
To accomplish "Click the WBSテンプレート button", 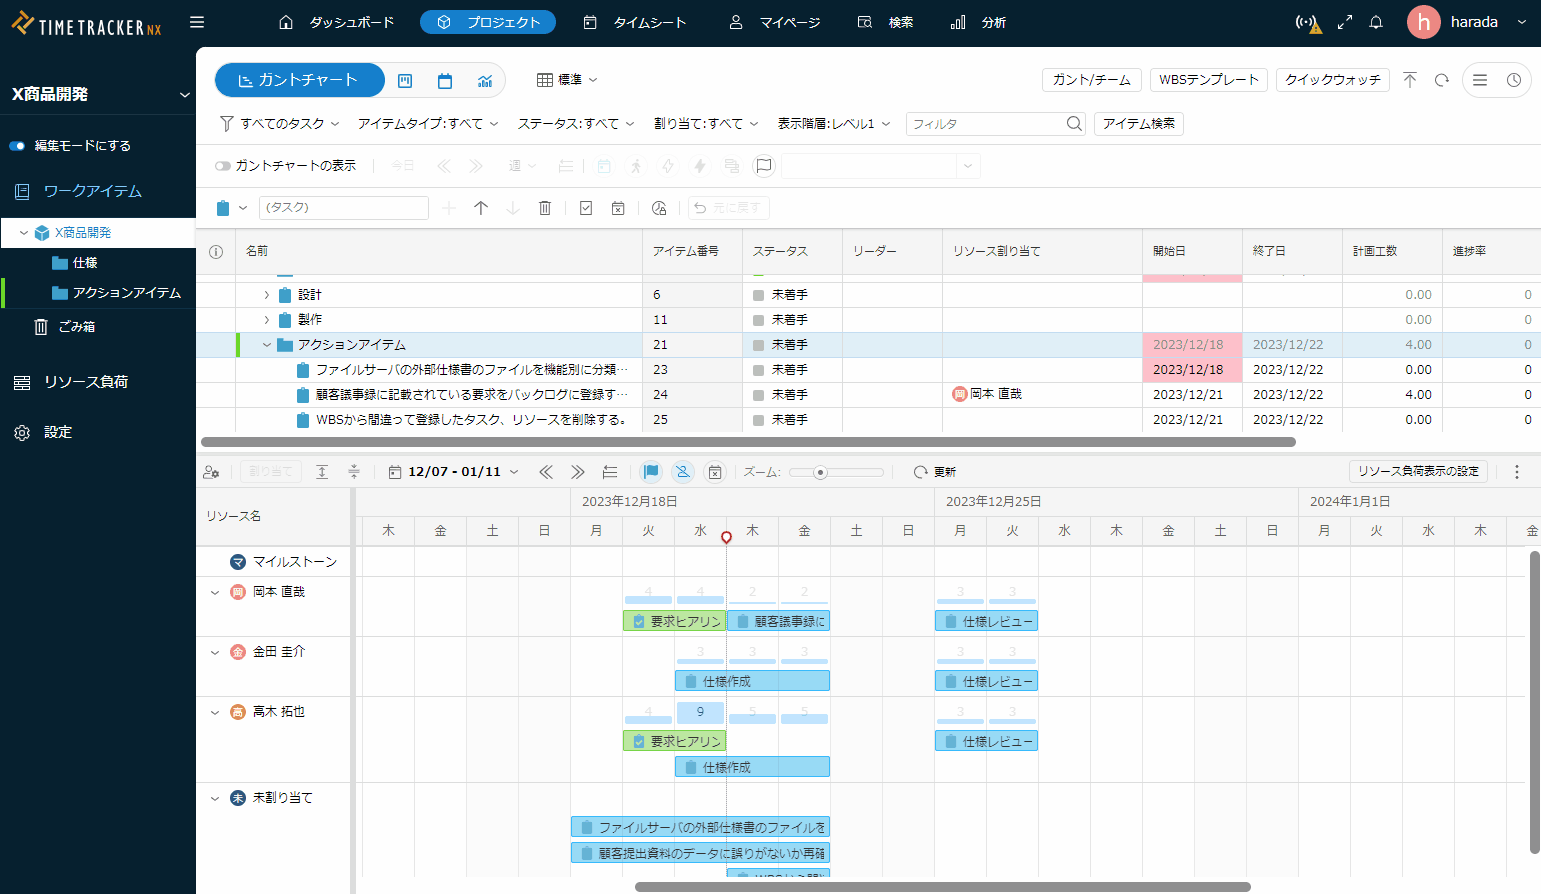I will (x=1208, y=80).
